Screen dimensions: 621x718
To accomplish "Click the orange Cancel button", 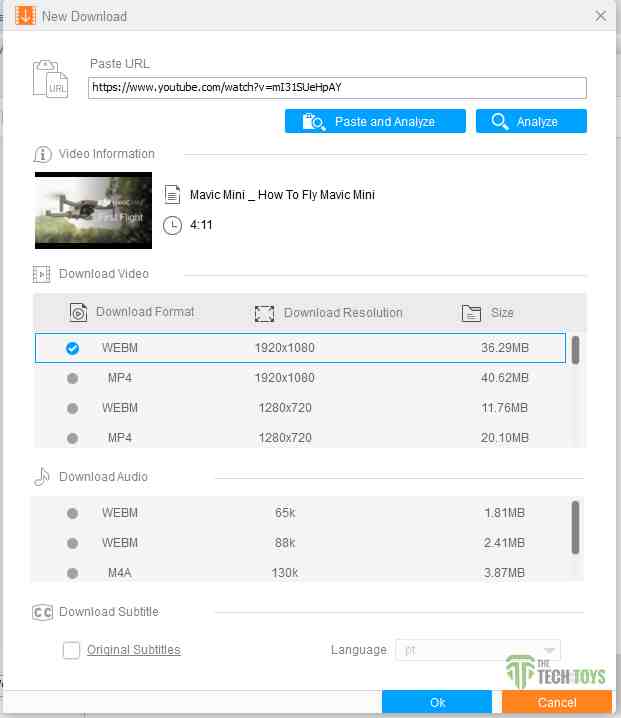I will tap(557, 702).
